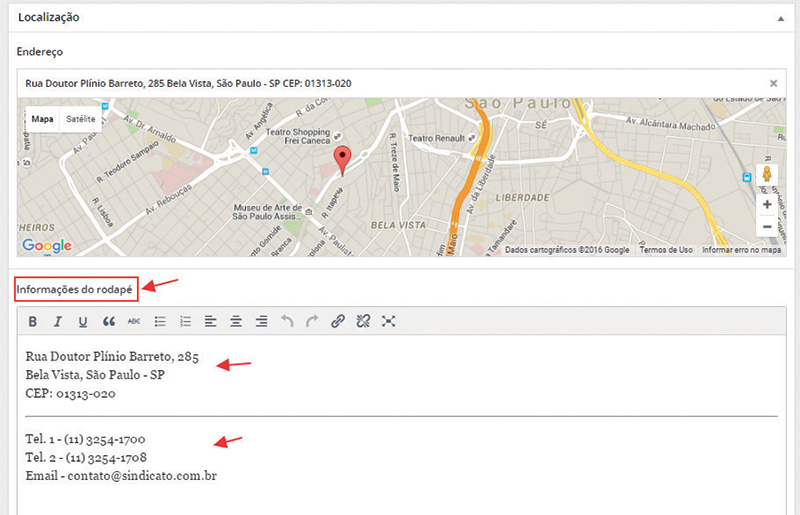Viewport: 800px width, 515px height.
Task: Clear the address field with the X
Action: tap(773, 84)
